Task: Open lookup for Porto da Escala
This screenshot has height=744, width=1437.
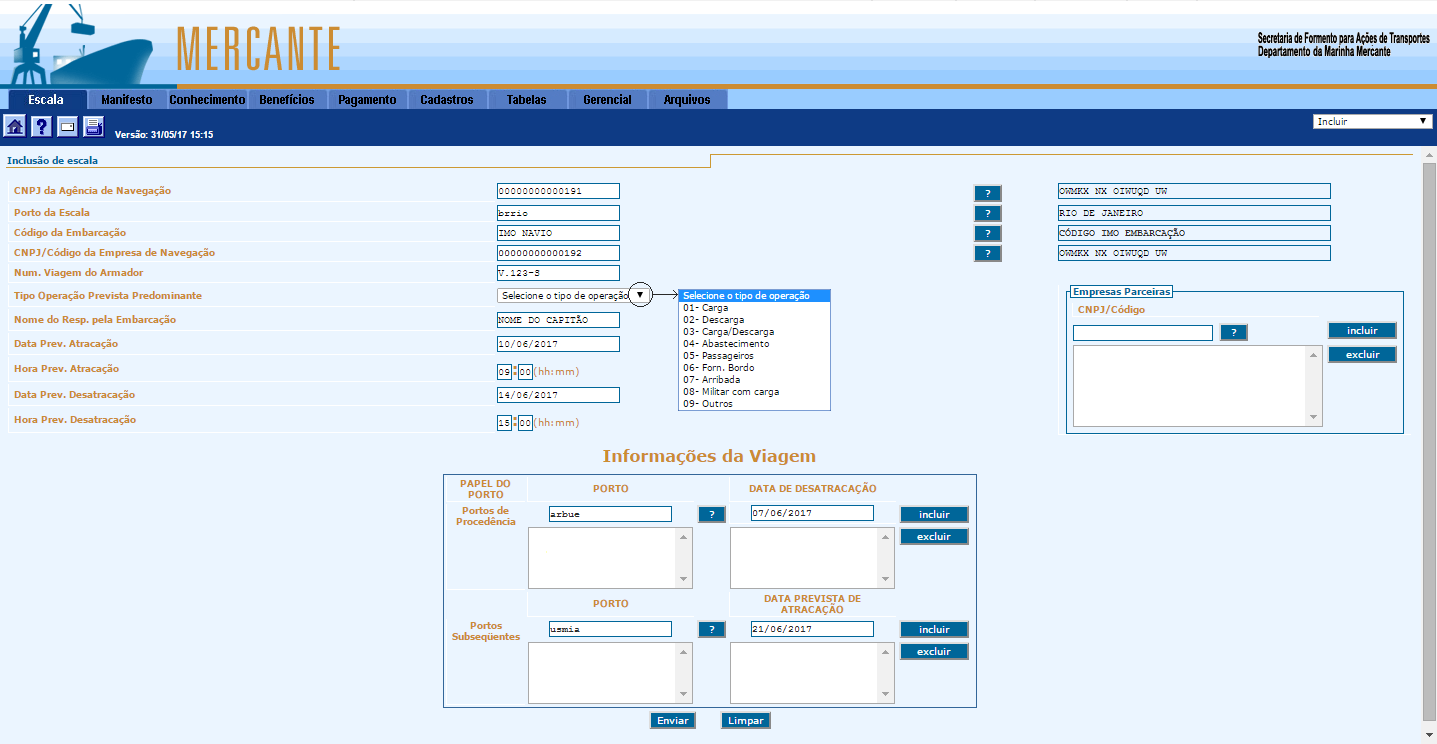Action: [x=987, y=213]
